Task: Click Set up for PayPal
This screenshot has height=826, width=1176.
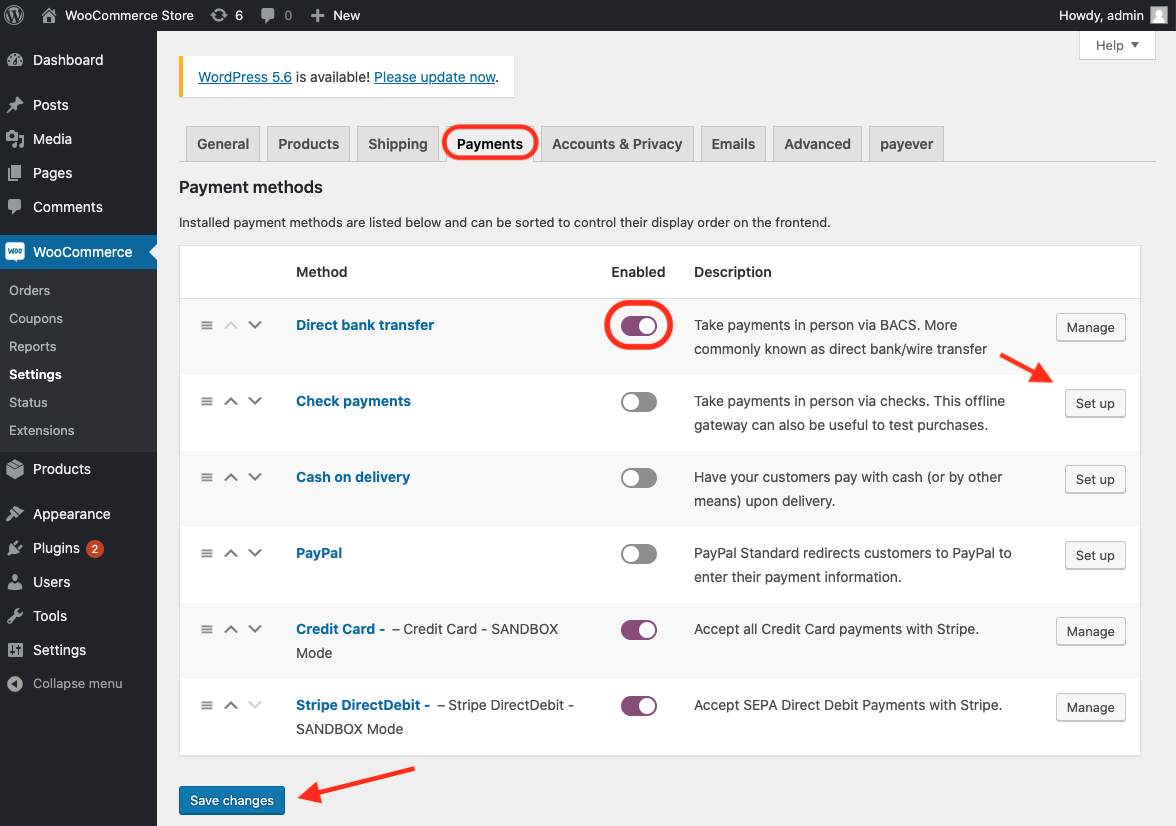Action: (x=1095, y=556)
